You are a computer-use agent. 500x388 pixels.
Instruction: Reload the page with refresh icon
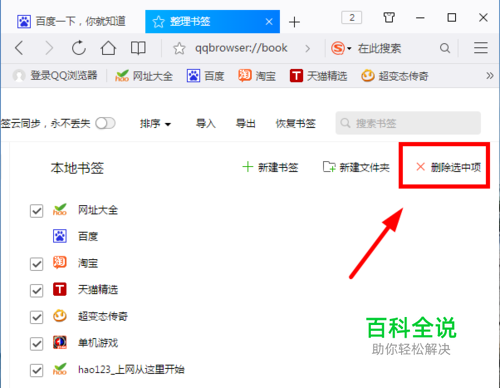point(79,48)
